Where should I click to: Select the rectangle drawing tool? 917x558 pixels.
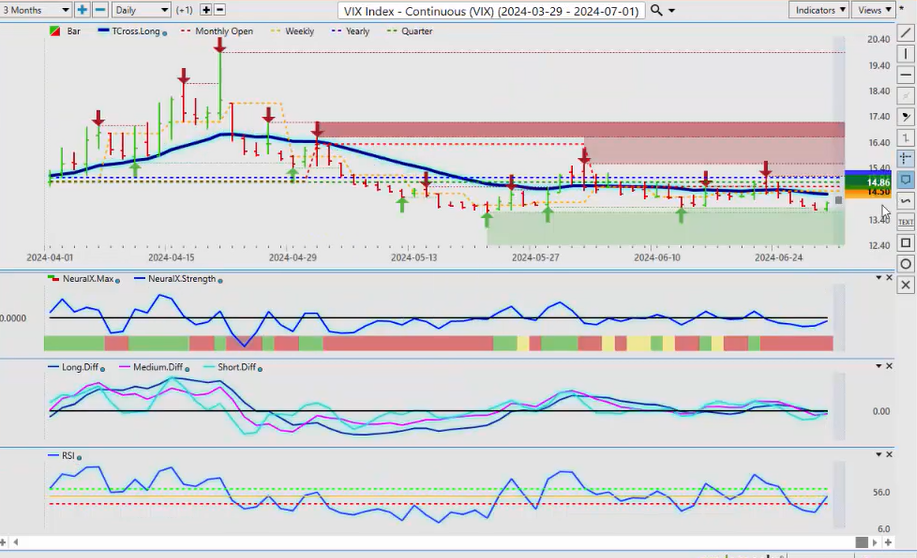(x=905, y=243)
